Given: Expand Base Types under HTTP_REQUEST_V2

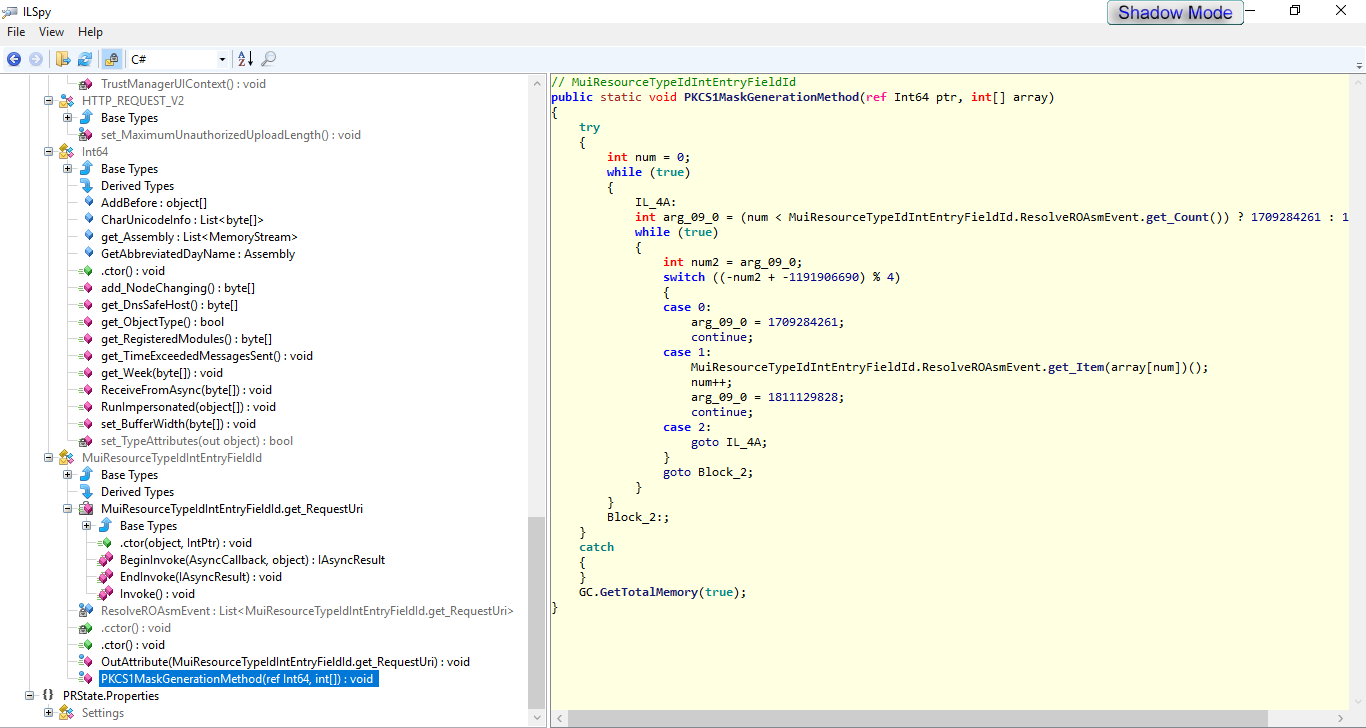Looking at the screenshot, I should point(67,118).
